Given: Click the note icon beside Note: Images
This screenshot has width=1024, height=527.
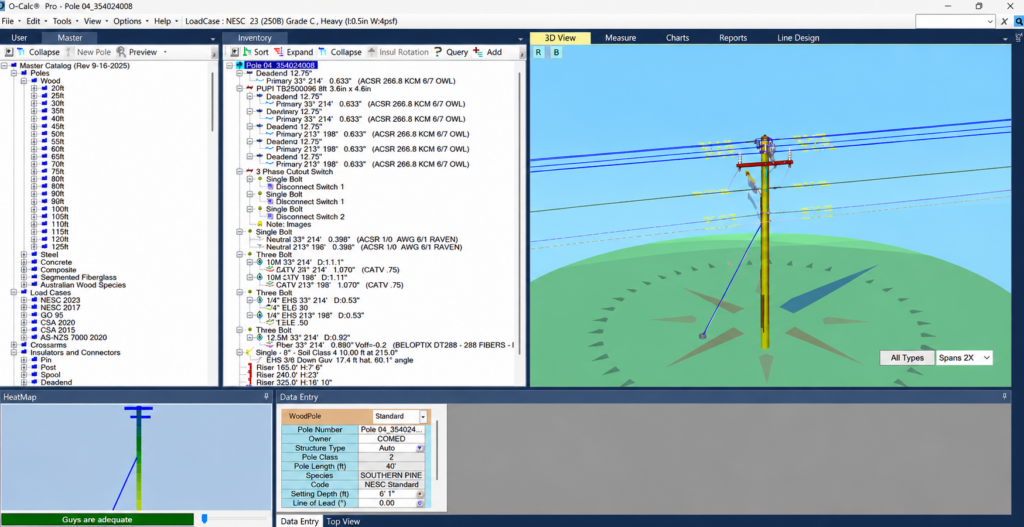Looking at the screenshot, I should [x=259, y=224].
